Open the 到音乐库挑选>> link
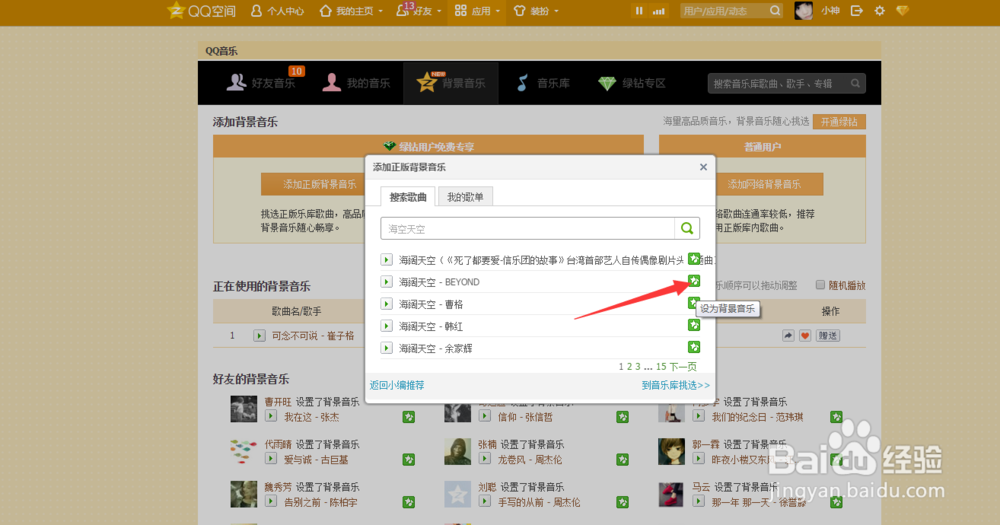The width and height of the screenshot is (1000, 525). (675, 385)
